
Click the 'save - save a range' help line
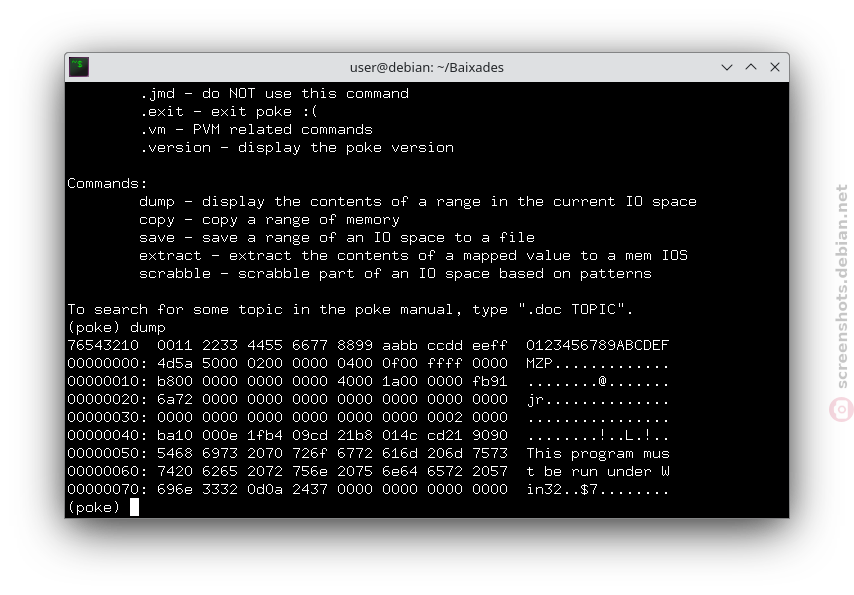tap(337, 238)
